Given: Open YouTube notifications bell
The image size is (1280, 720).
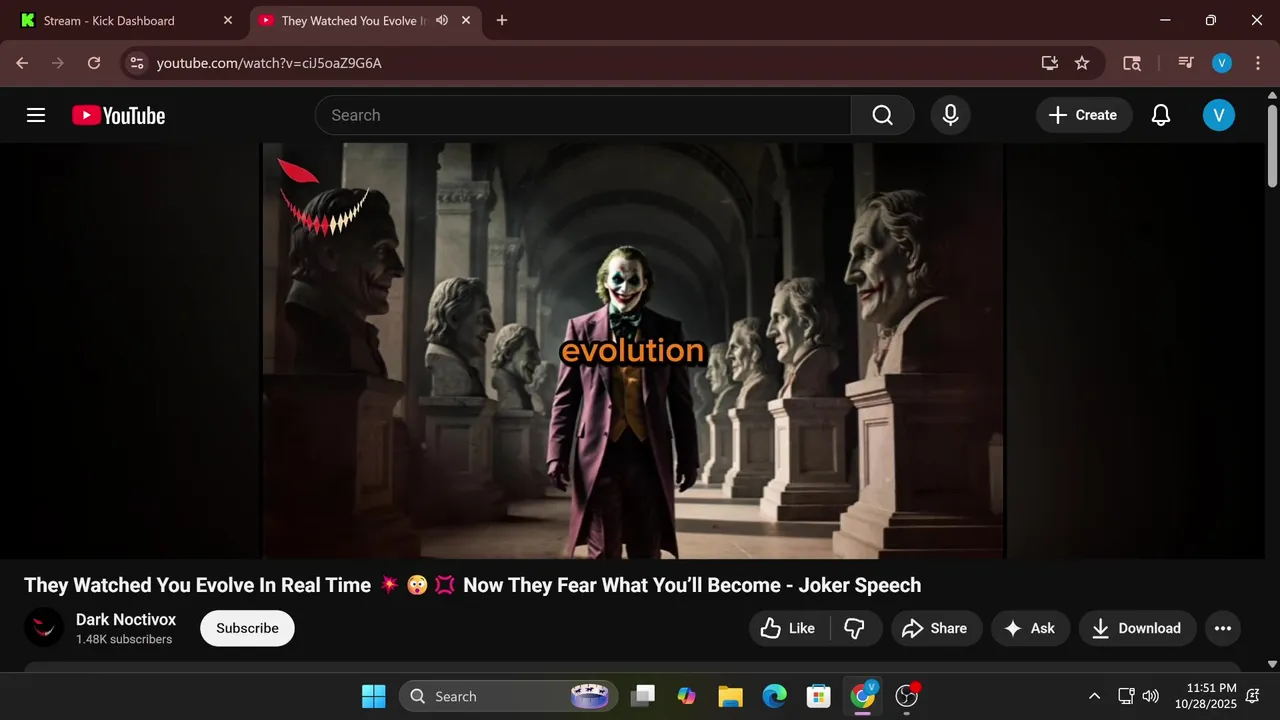Looking at the screenshot, I should tap(1161, 115).
